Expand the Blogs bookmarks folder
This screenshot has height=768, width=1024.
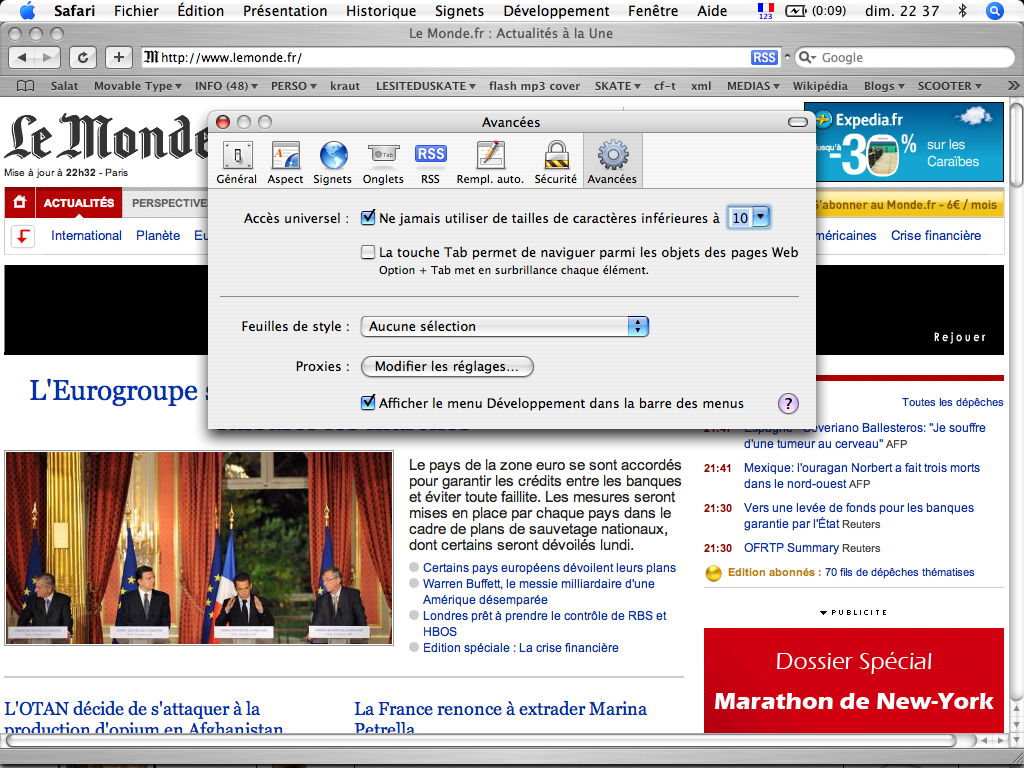(x=884, y=86)
